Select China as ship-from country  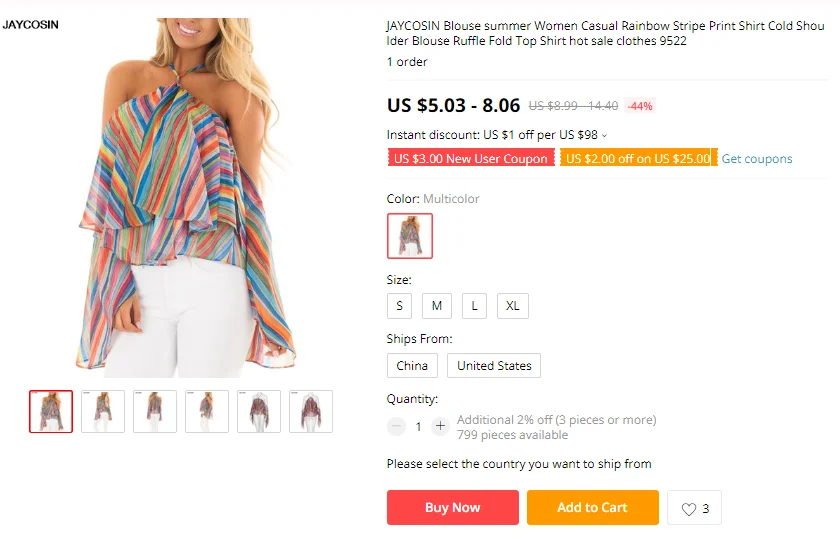click(x=412, y=365)
